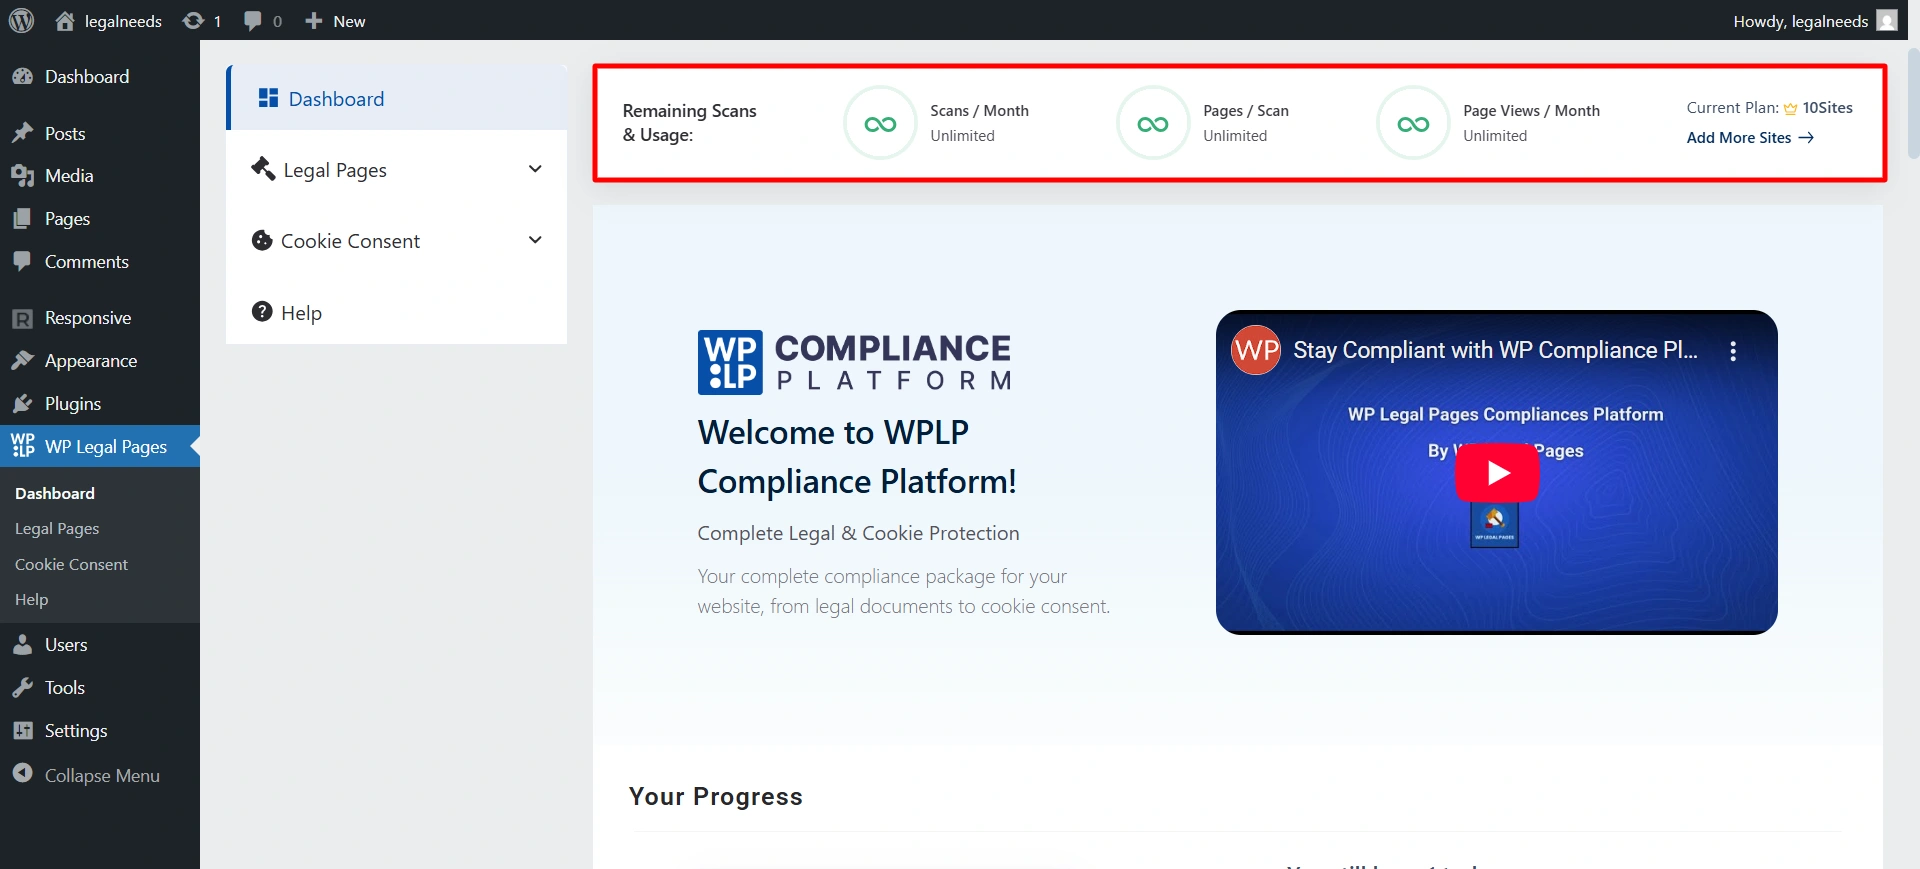Select the plugin Dashboard tab
Viewport: 1920px width, 869px height.
(x=336, y=99)
